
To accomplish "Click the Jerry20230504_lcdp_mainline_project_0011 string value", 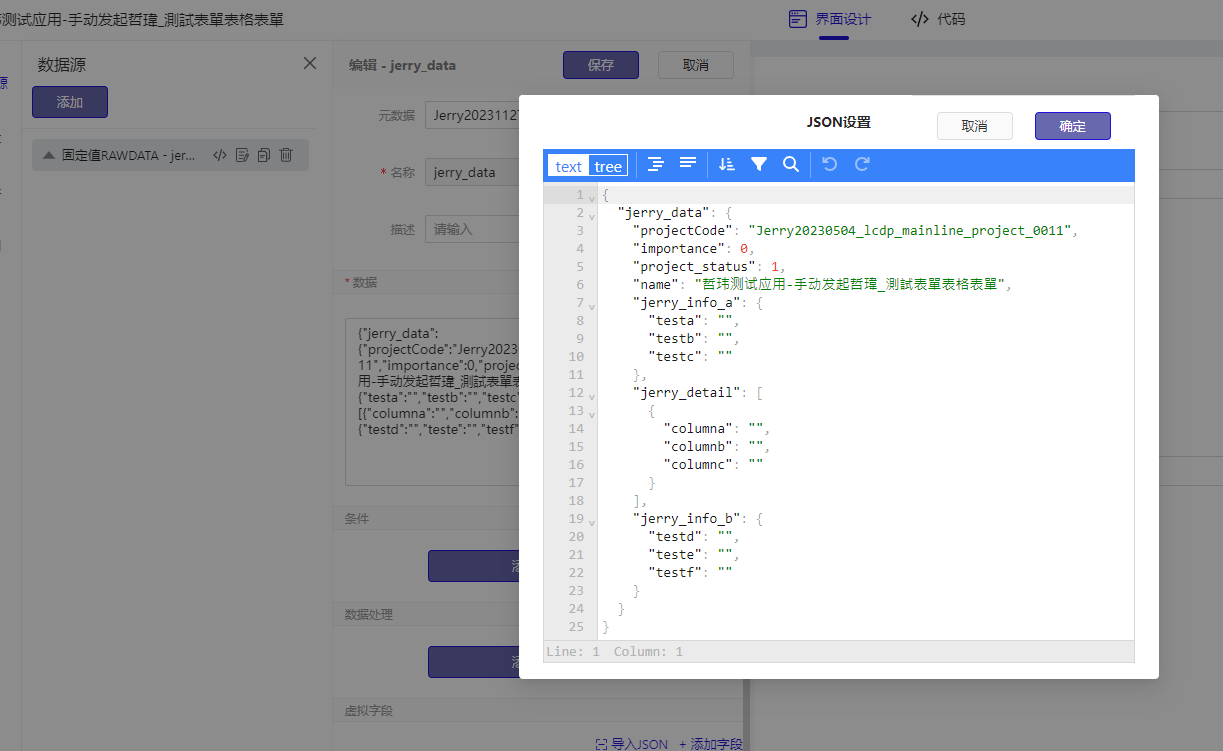I will pyautogui.click(x=910, y=230).
